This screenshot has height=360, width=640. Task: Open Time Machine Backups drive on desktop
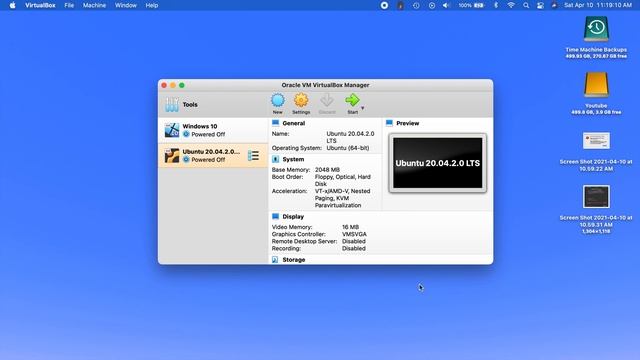[596, 29]
